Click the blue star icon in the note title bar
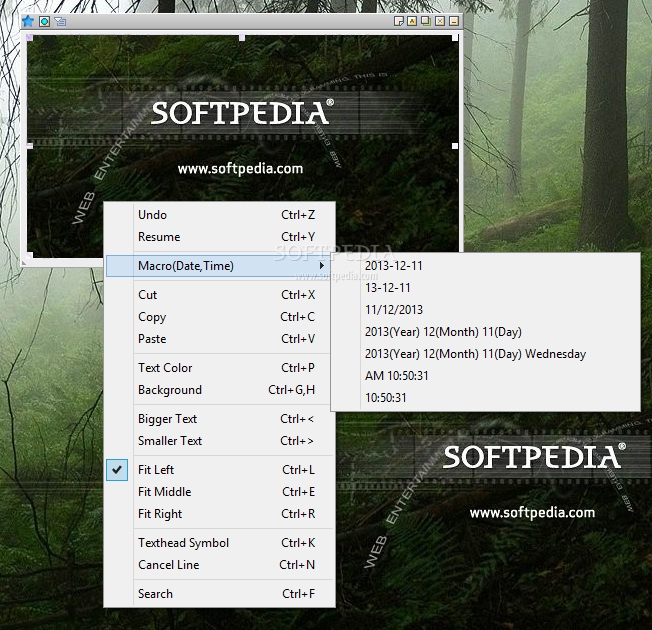The image size is (652, 630). (28, 21)
